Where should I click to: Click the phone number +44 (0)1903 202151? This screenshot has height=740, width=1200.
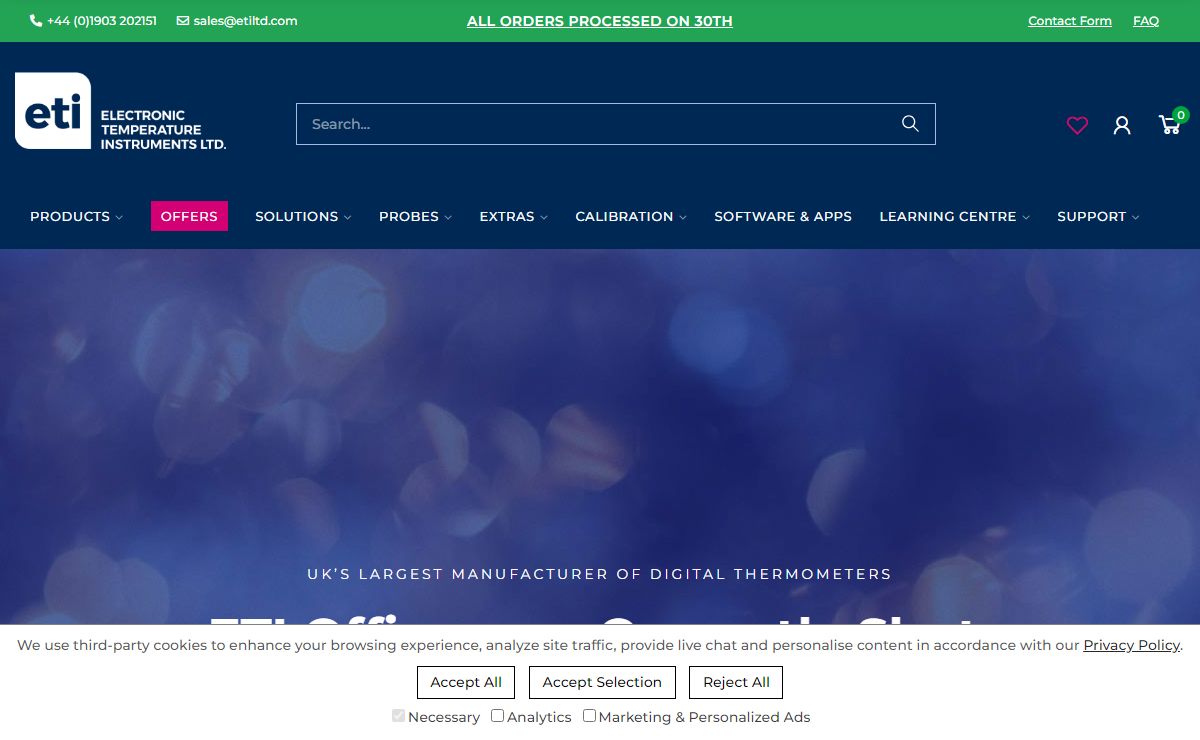coord(93,20)
